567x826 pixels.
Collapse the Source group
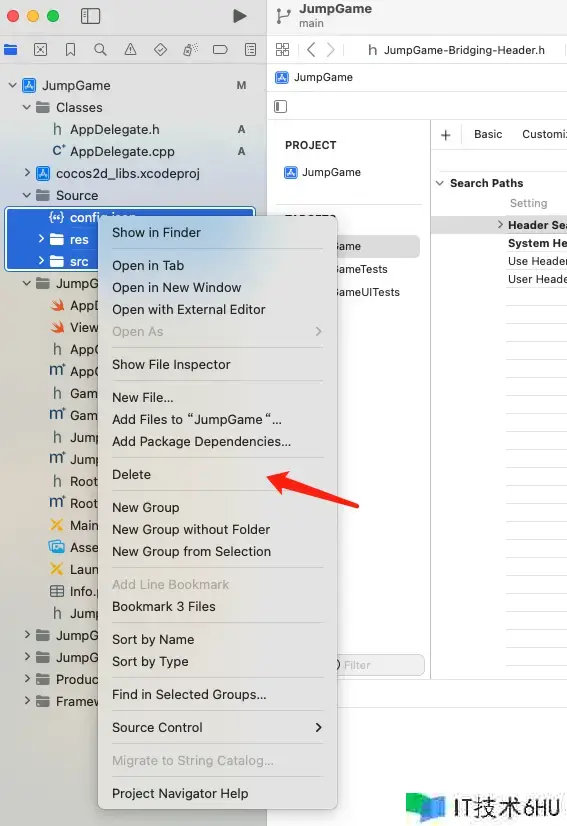point(27,195)
